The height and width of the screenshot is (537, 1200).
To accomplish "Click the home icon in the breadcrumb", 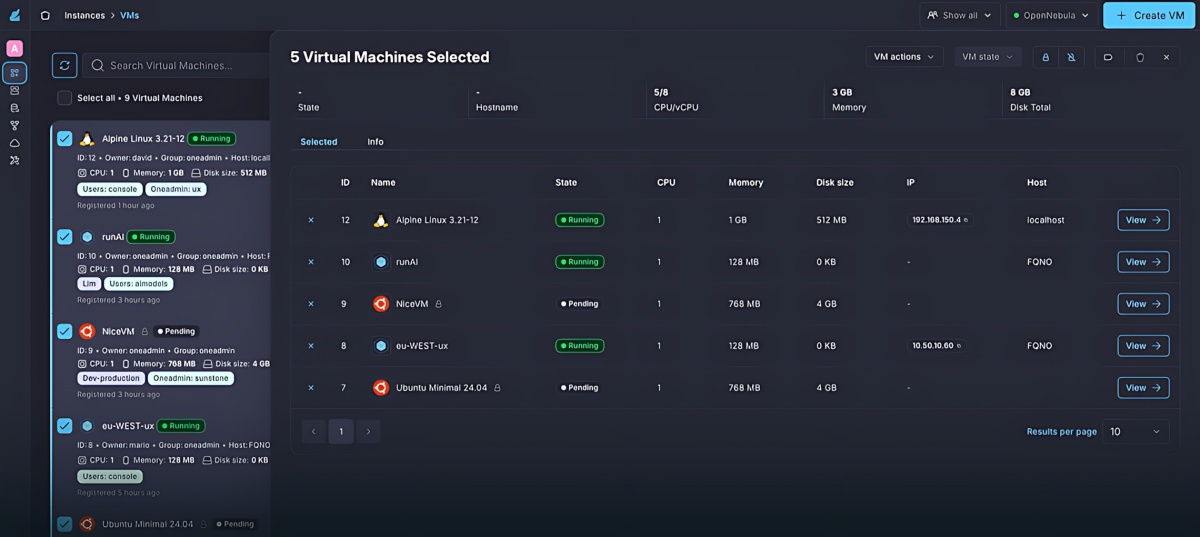I will pos(45,15).
